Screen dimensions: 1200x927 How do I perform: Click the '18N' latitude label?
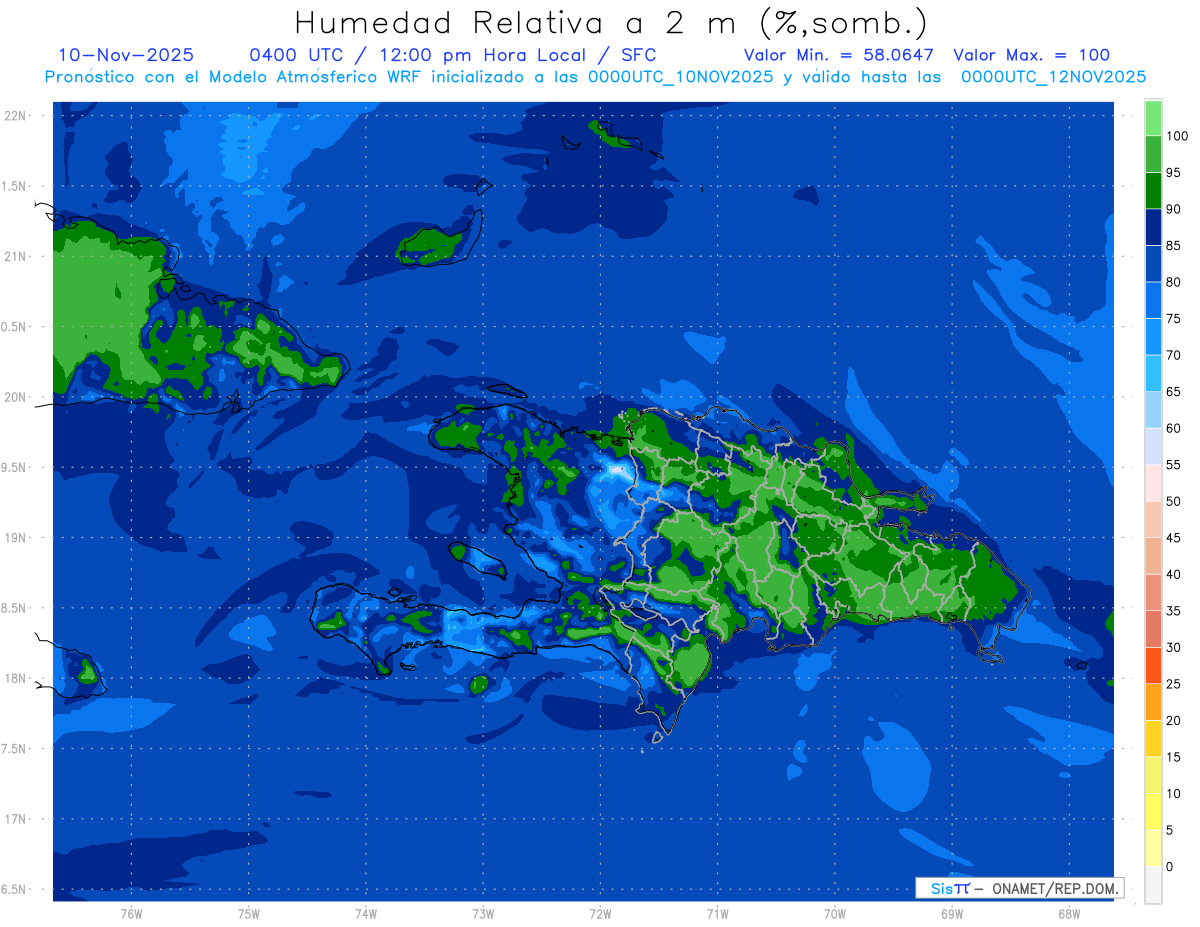click(14, 678)
